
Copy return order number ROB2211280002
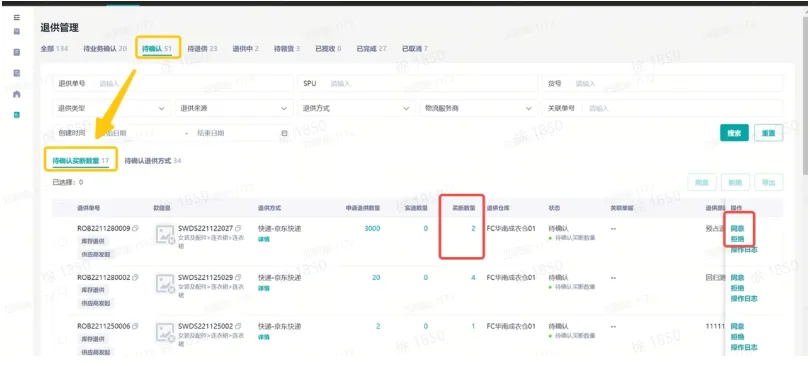tap(135, 277)
